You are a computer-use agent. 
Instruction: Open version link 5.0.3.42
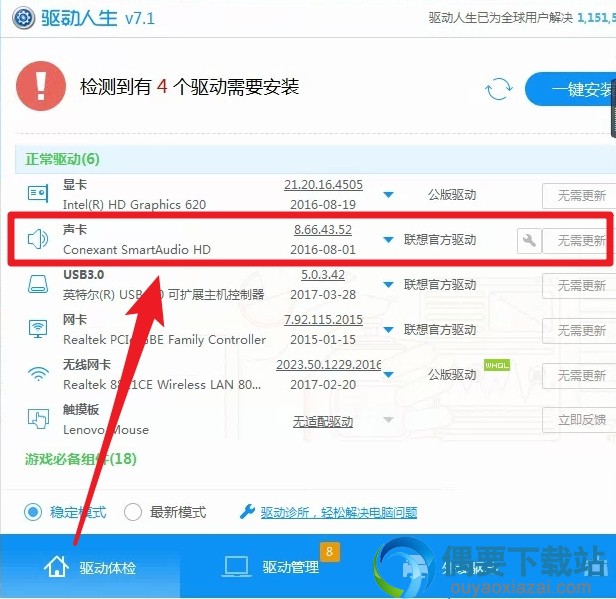(x=323, y=275)
